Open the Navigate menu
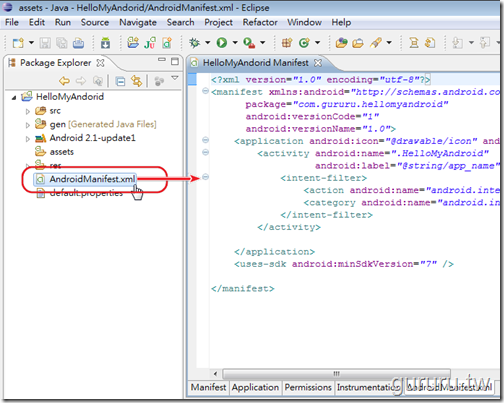 [x=138, y=22]
